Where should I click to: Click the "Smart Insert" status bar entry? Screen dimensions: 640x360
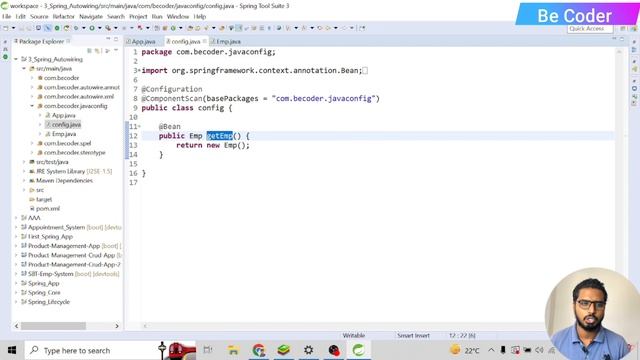(x=413, y=336)
